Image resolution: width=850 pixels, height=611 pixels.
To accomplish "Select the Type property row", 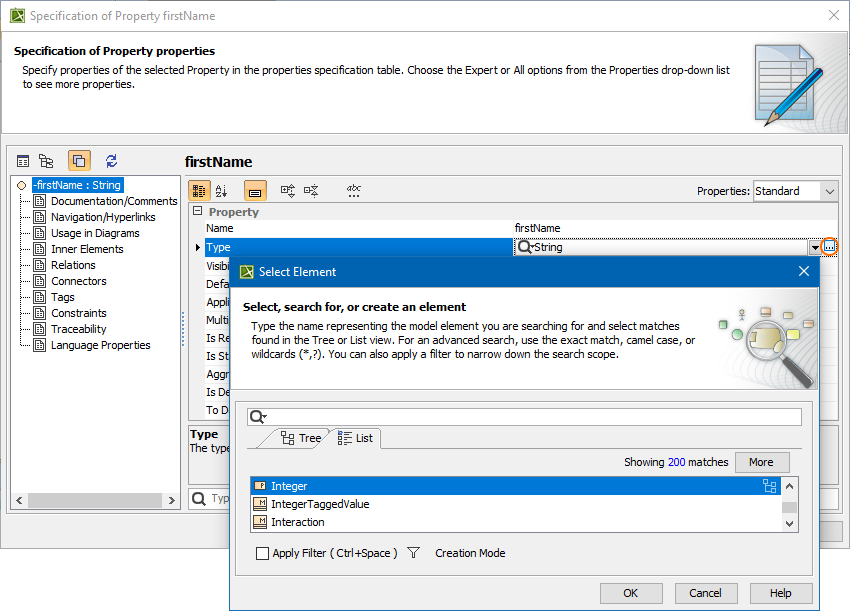I will coord(358,247).
